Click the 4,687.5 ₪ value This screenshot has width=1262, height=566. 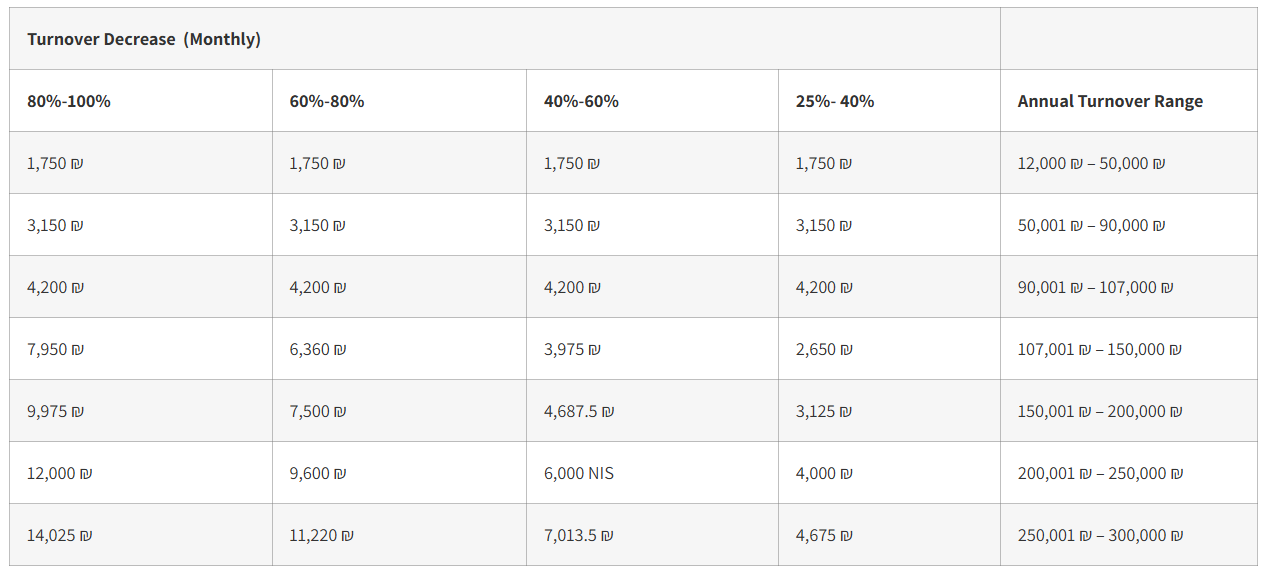click(579, 411)
